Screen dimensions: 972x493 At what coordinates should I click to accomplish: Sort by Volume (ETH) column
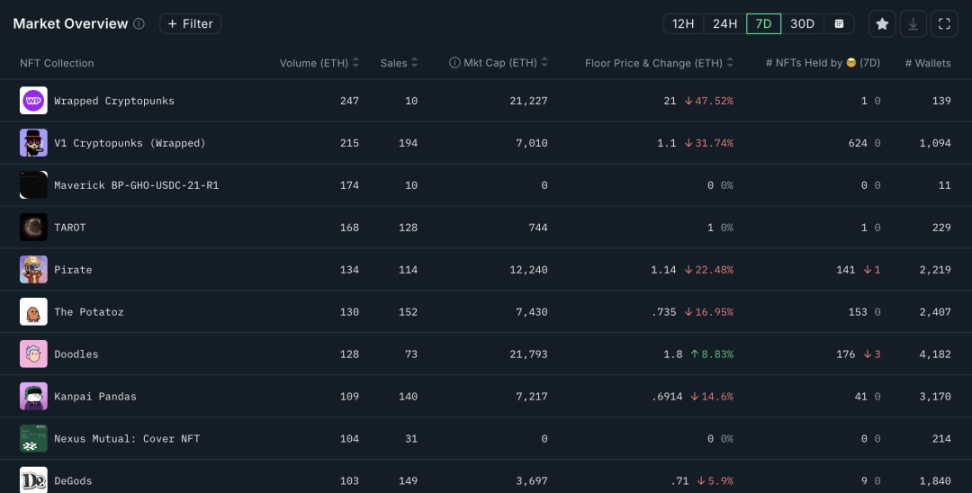tap(319, 63)
